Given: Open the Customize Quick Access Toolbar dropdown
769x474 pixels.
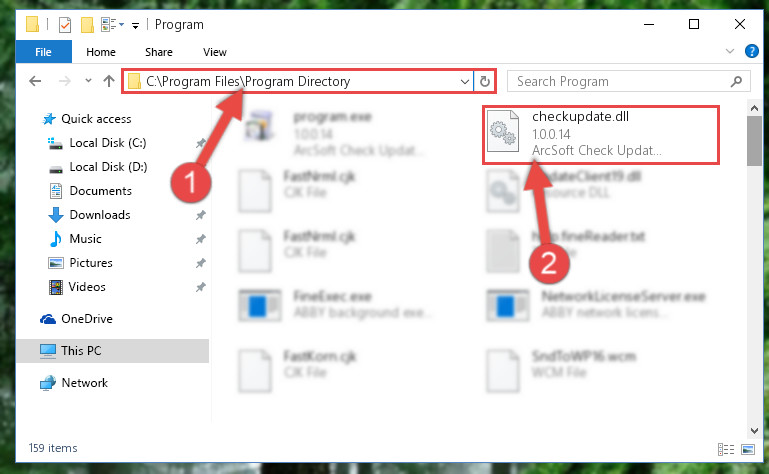Looking at the screenshot, I should 135,26.
